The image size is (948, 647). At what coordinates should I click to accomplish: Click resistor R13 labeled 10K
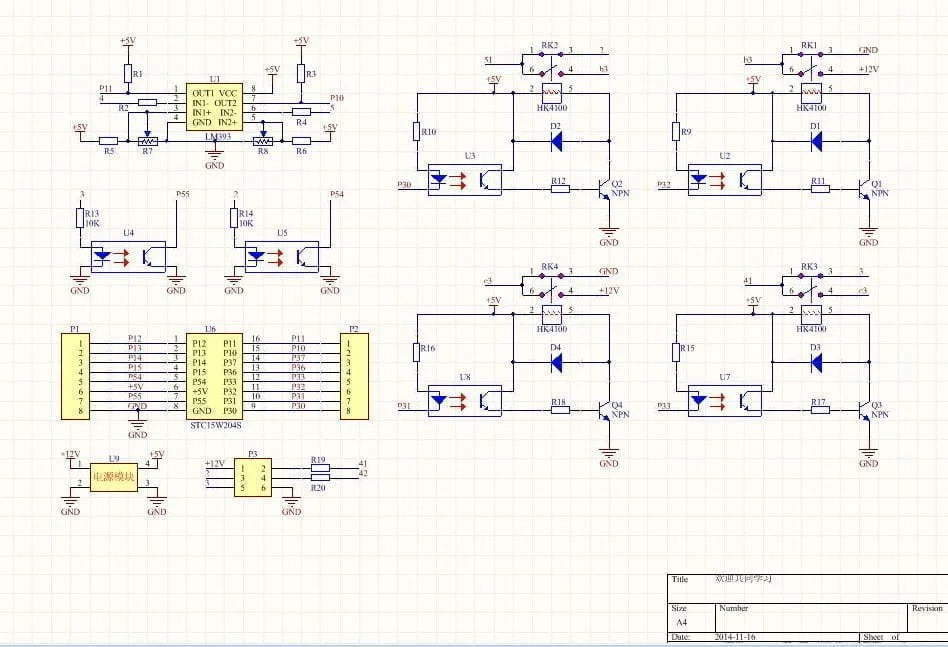click(x=80, y=219)
